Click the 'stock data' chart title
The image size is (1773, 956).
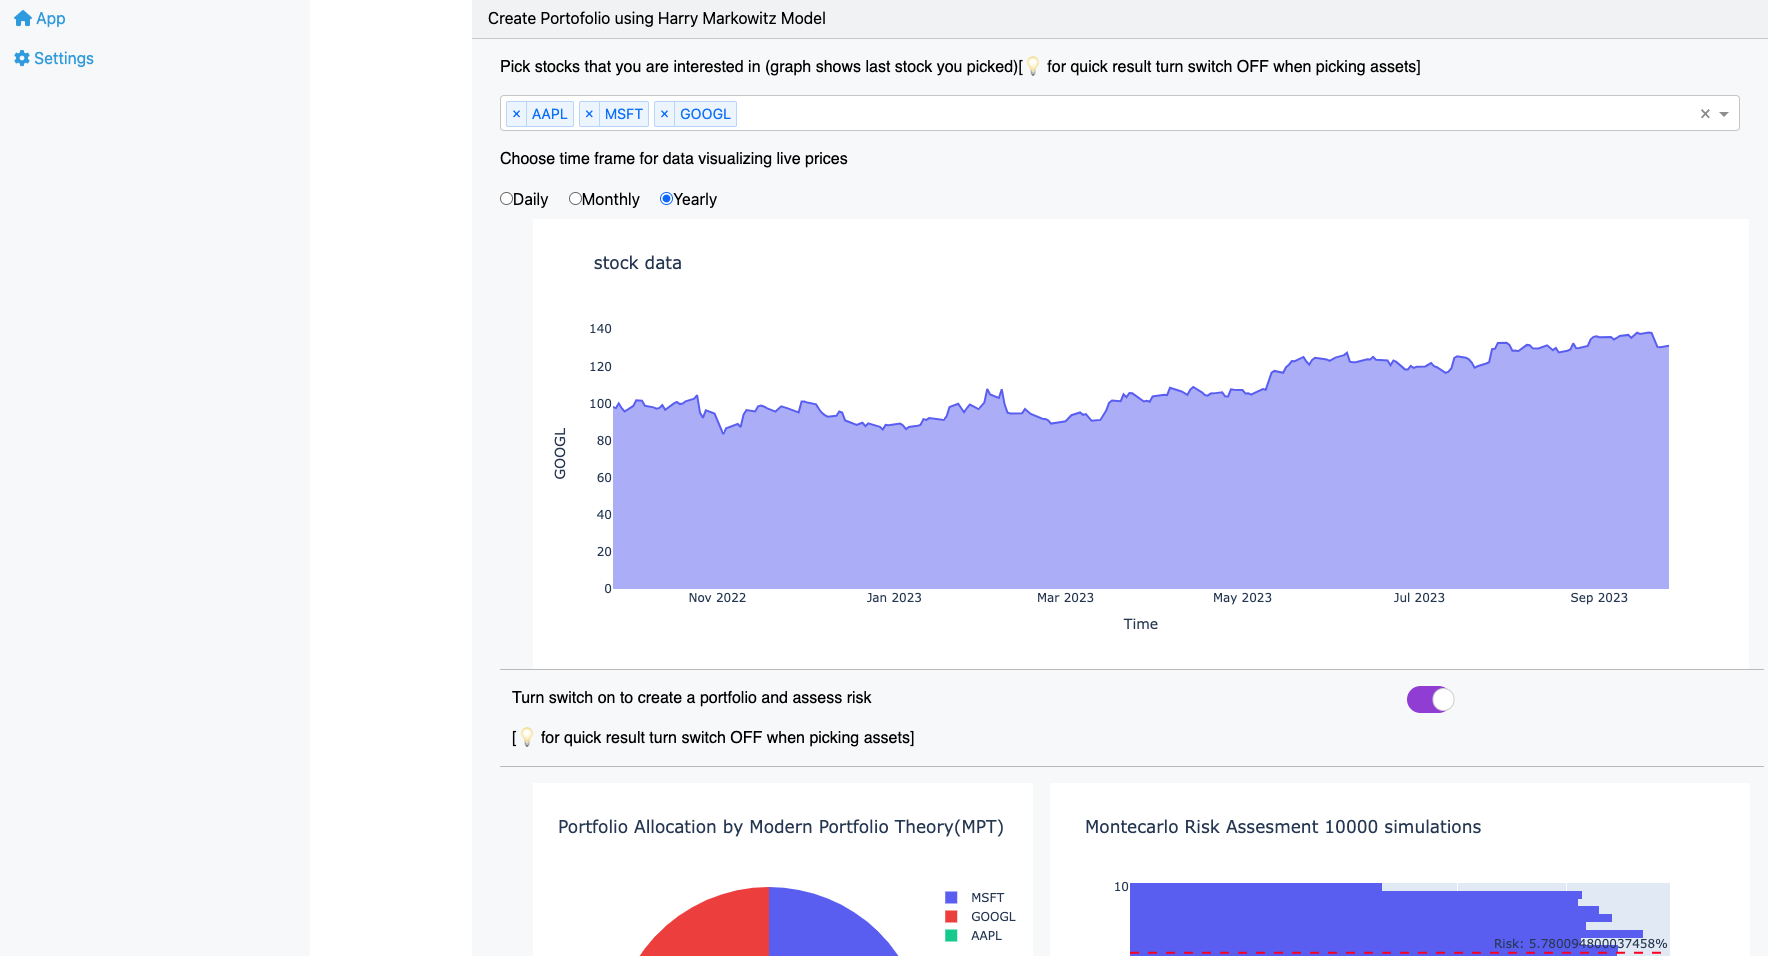point(638,263)
